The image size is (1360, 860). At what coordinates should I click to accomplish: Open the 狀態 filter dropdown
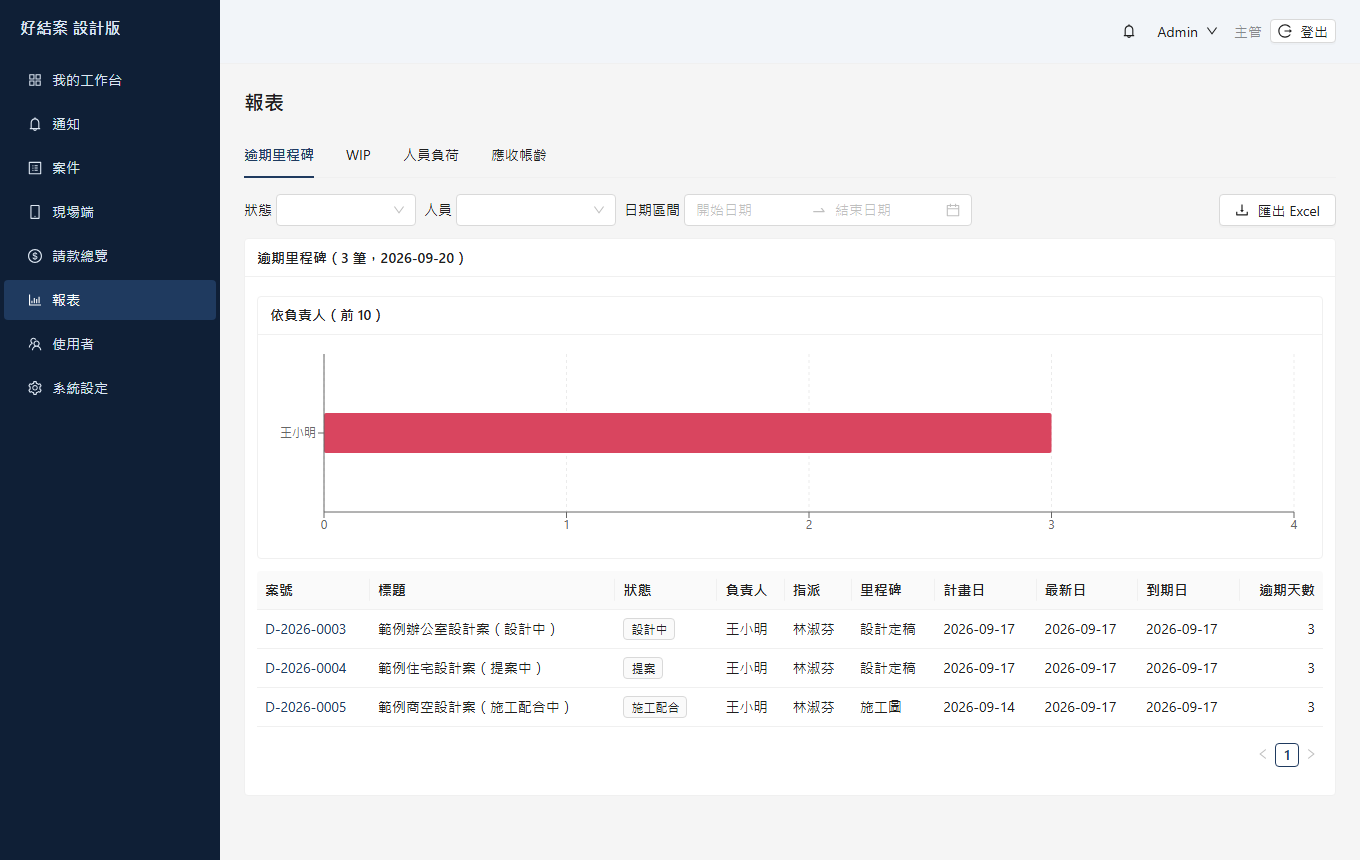(x=346, y=210)
